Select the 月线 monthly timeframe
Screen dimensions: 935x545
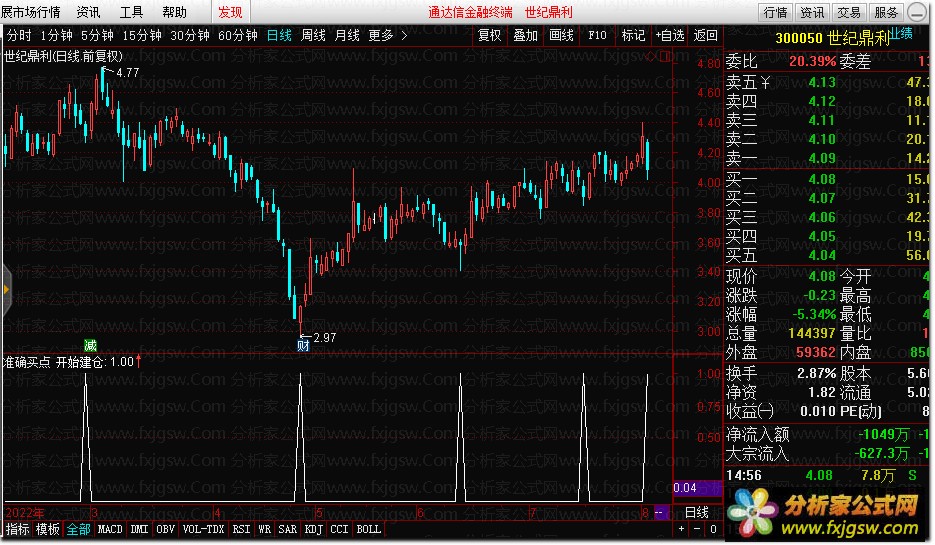coord(347,36)
